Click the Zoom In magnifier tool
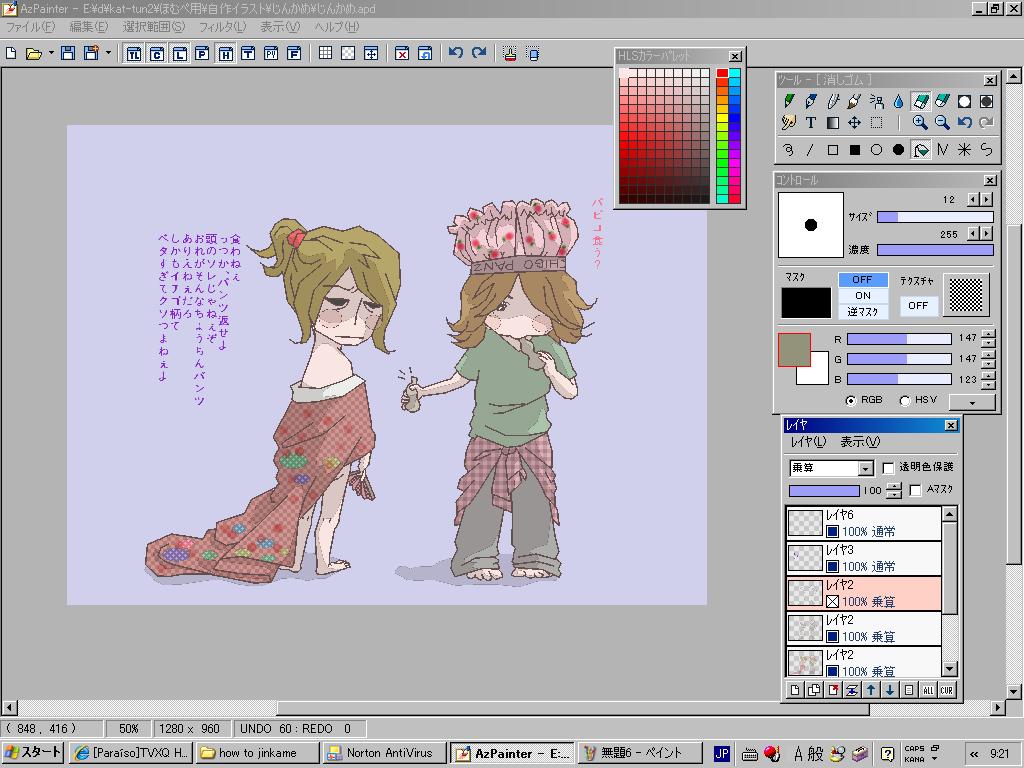 tap(920, 123)
